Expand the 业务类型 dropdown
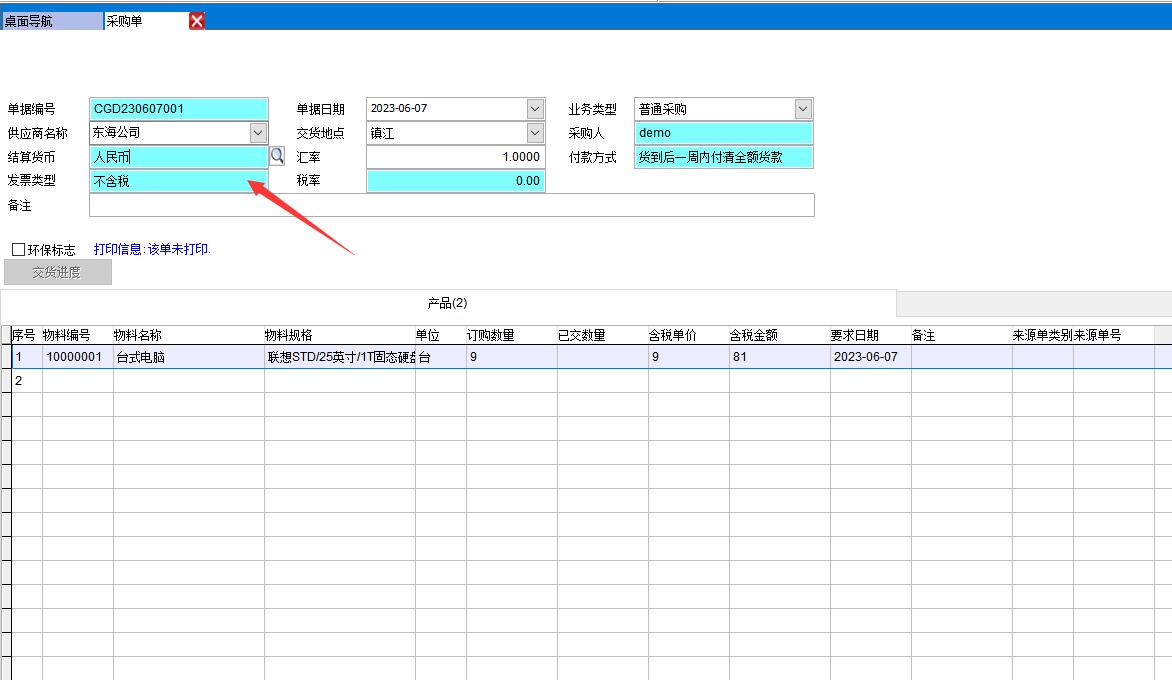Screen dimensions: 1172x680 803,108
